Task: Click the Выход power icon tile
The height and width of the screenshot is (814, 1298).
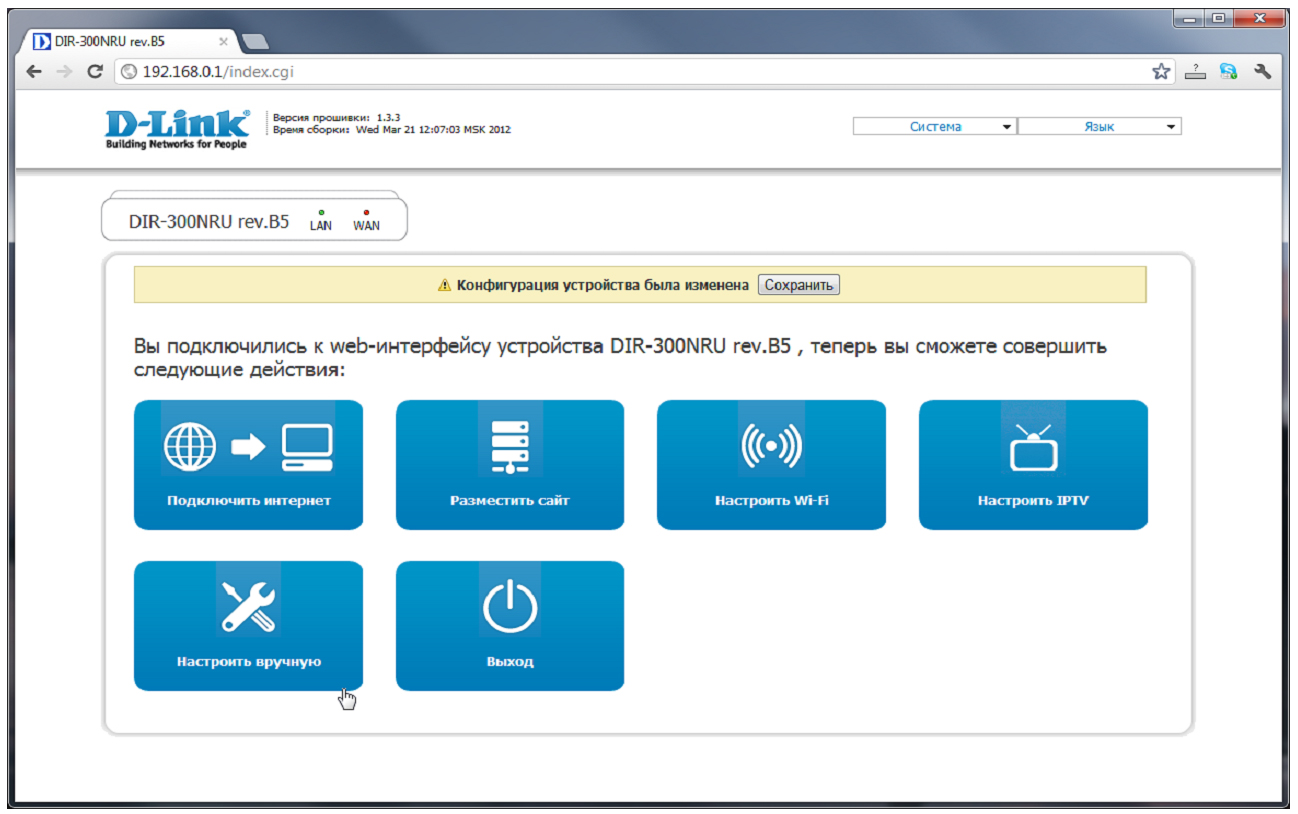Action: click(509, 625)
